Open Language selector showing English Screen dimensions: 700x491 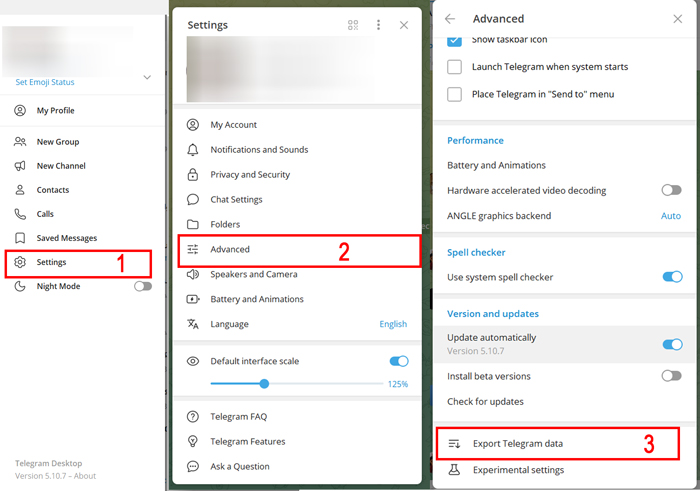pyautogui.click(x=393, y=324)
